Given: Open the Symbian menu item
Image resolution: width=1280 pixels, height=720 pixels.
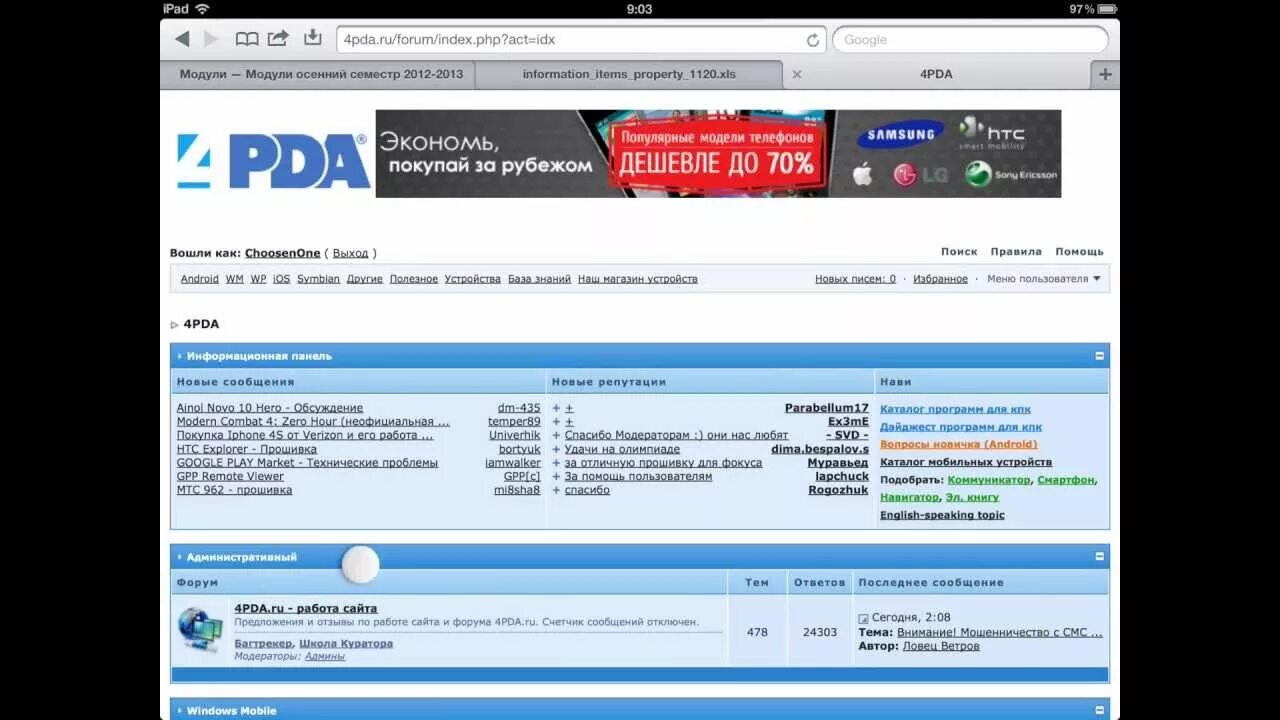Looking at the screenshot, I should pyautogui.click(x=318, y=279).
